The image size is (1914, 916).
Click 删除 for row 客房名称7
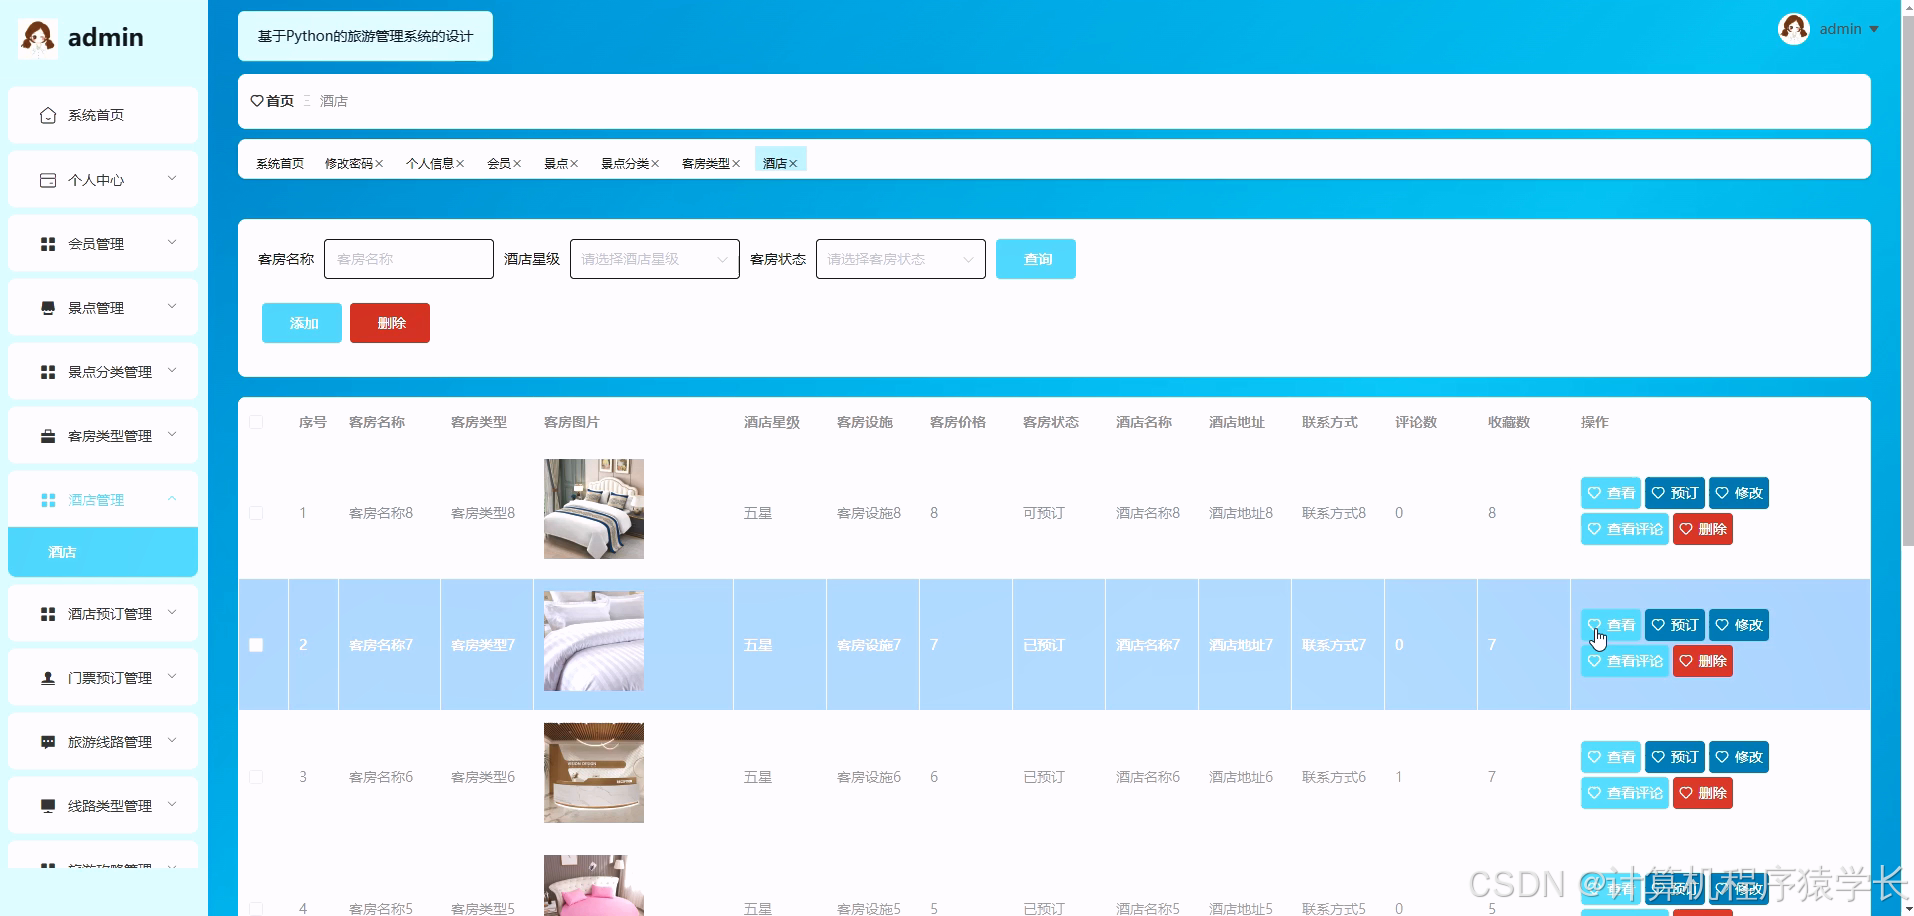[x=1703, y=661]
